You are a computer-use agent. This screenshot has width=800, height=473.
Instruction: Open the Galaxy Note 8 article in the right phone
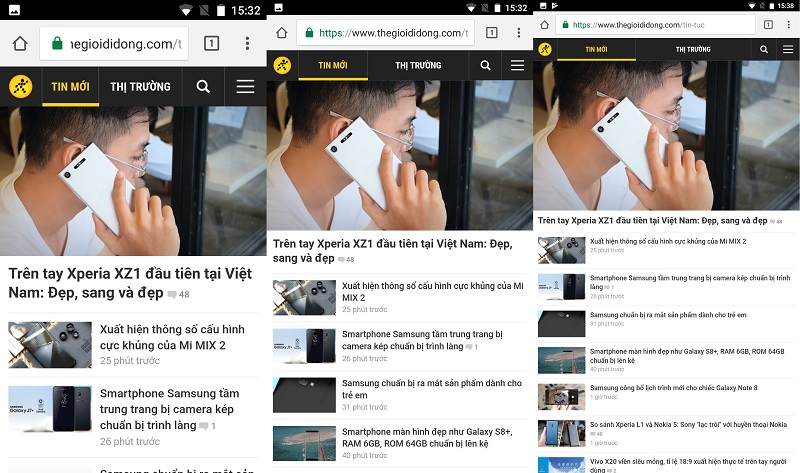tap(673, 388)
